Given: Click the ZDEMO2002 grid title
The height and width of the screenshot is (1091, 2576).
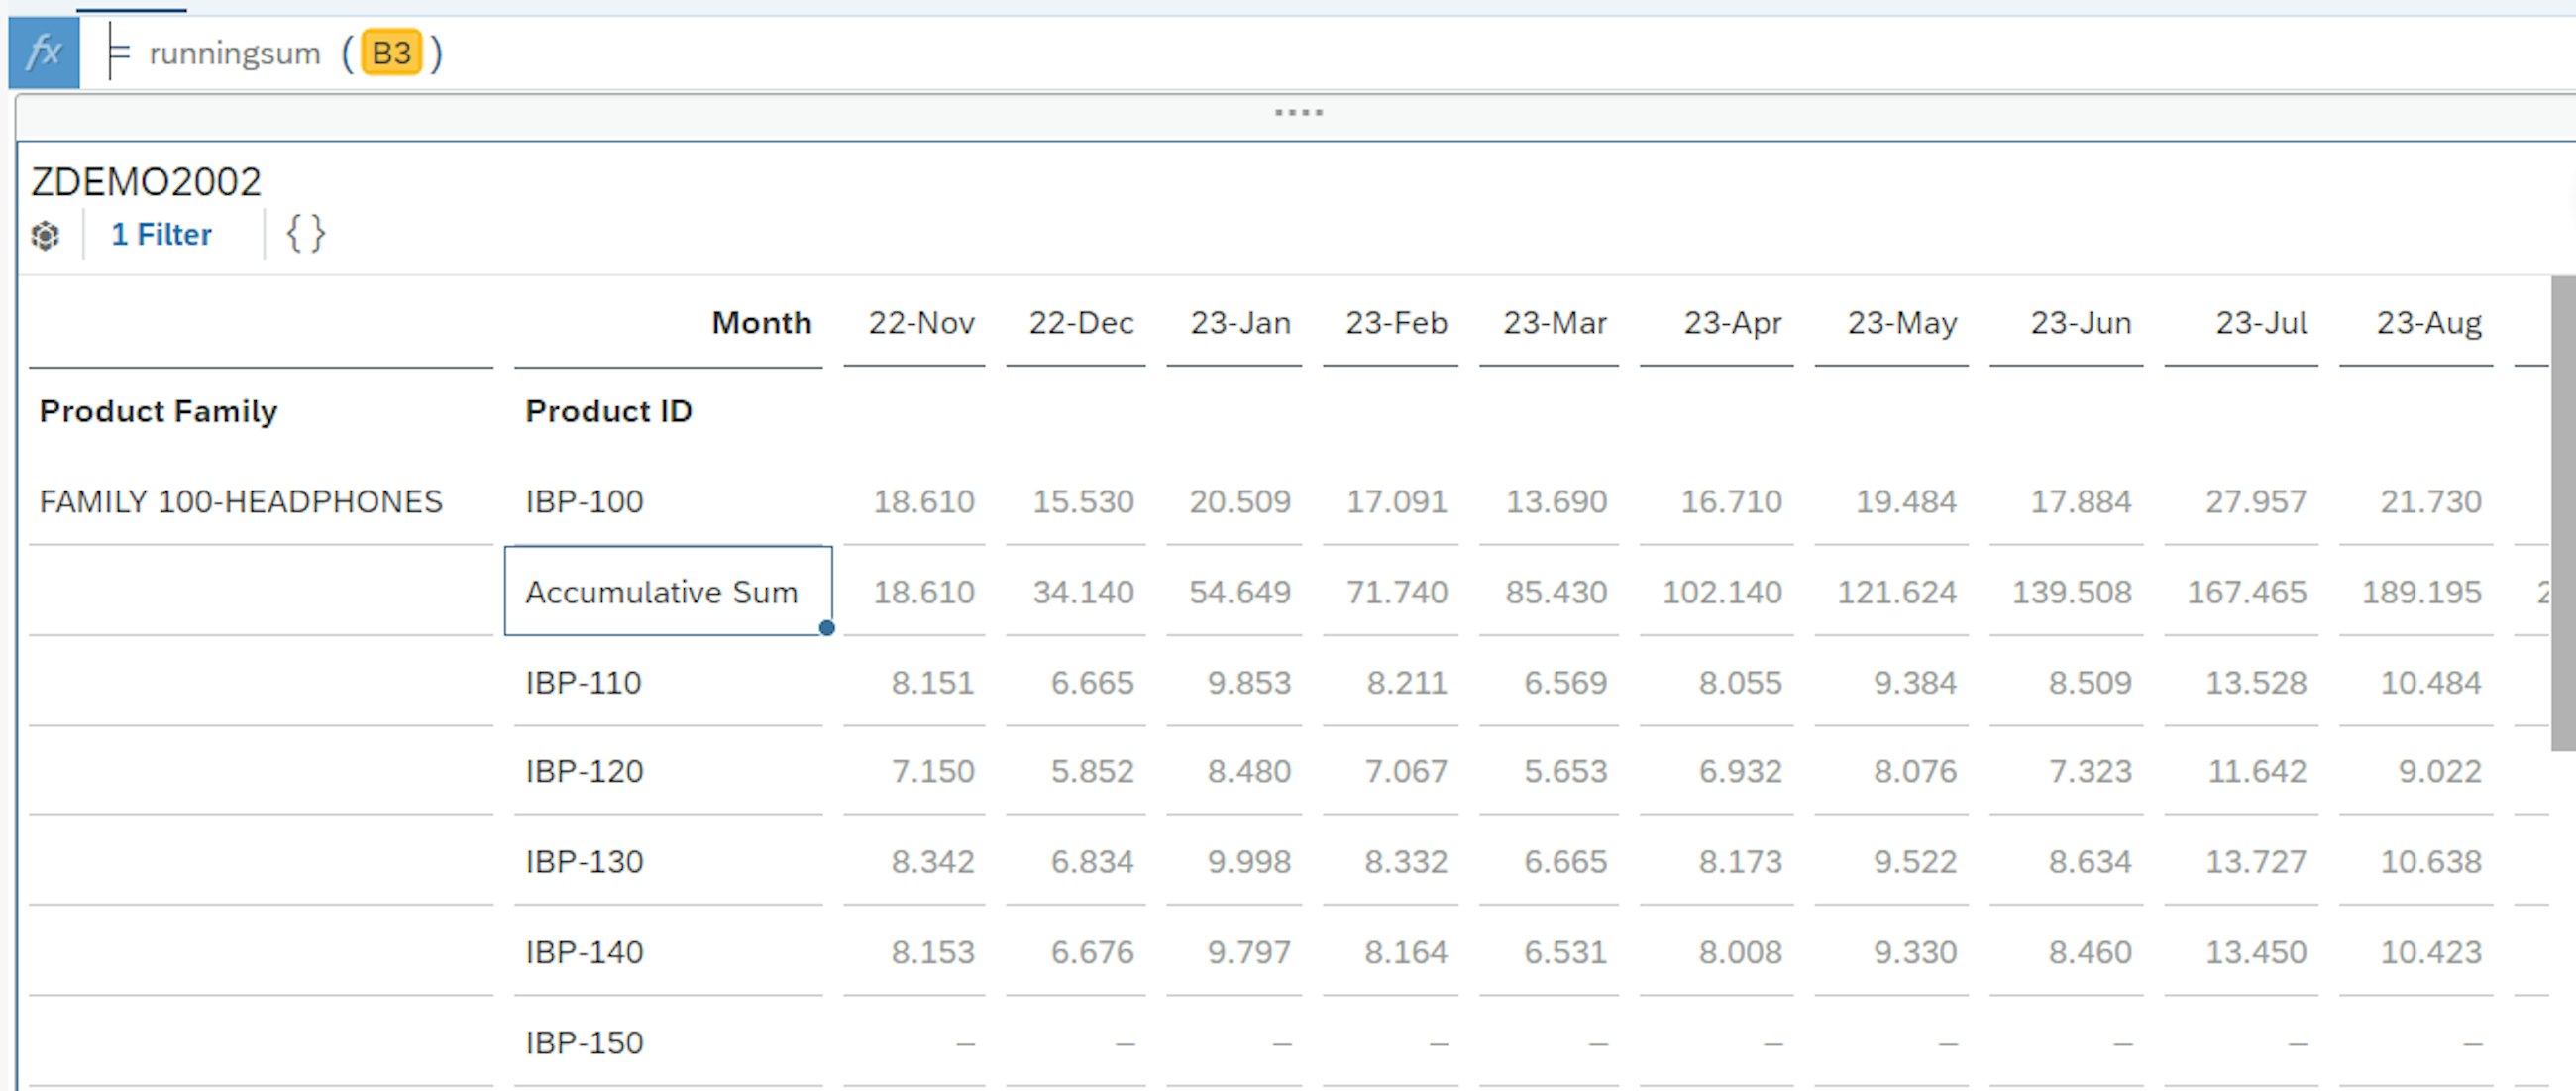Looking at the screenshot, I should pos(146,180).
